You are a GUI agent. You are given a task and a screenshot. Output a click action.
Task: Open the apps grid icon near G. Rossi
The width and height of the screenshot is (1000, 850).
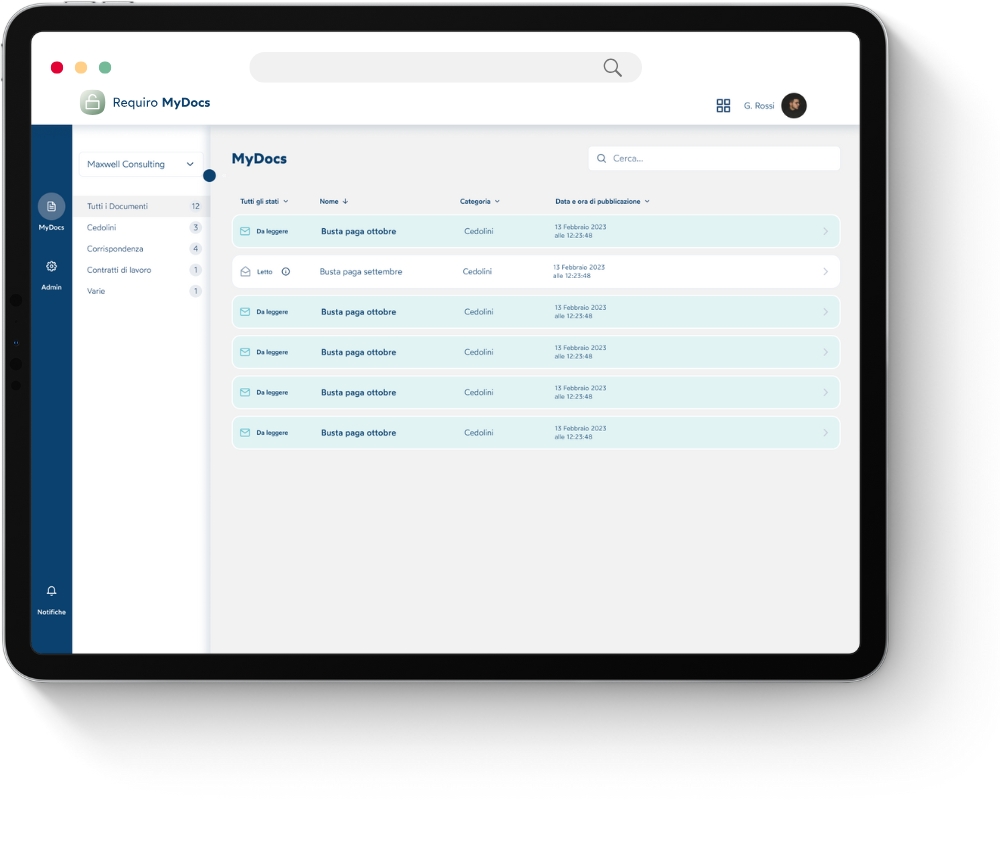click(x=723, y=105)
